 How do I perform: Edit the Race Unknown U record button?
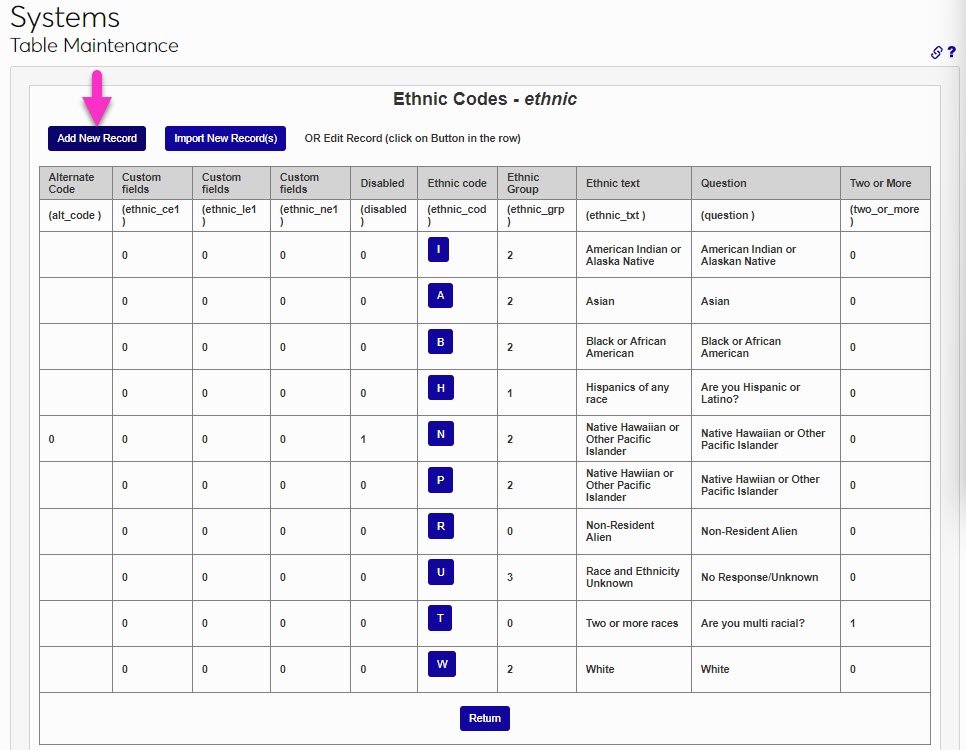click(440, 572)
